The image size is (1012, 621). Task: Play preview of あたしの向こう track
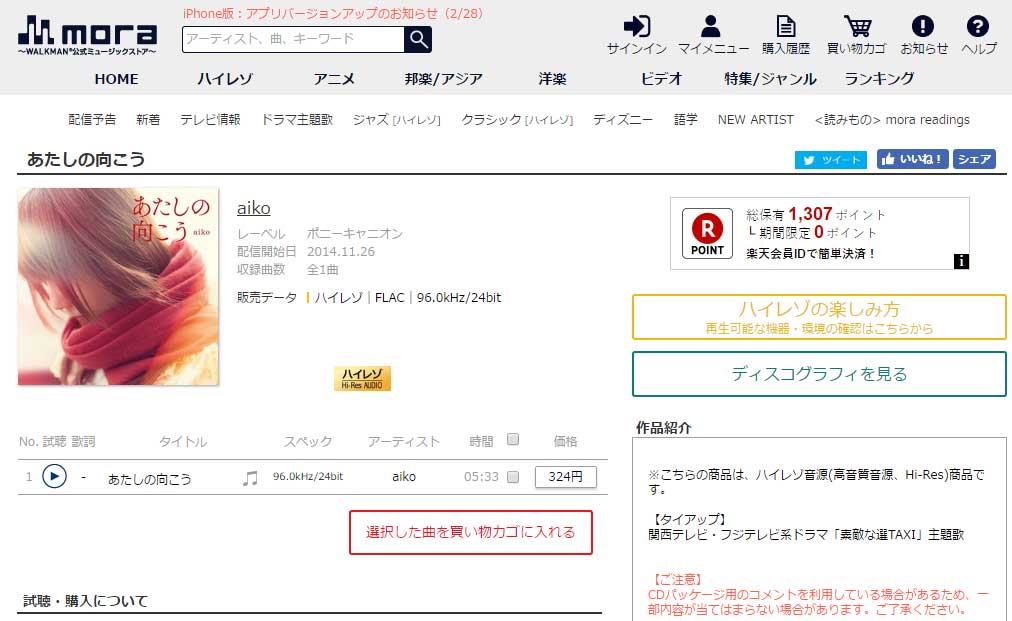(54, 476)
